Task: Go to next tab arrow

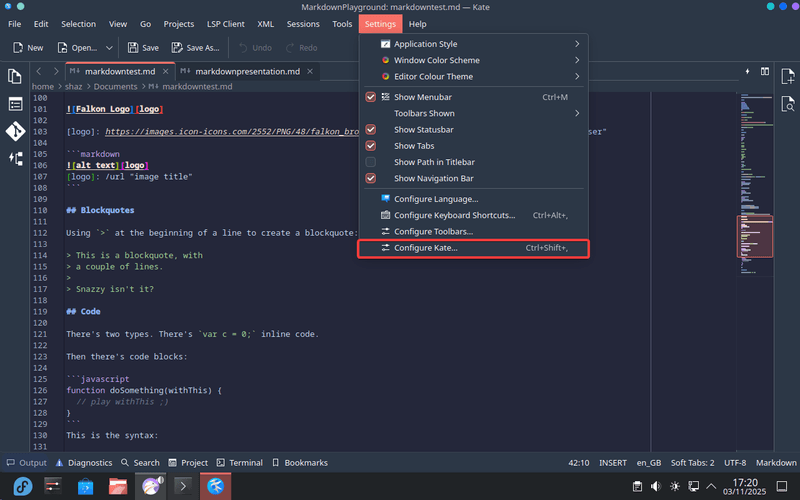Action: coord(56,71)
